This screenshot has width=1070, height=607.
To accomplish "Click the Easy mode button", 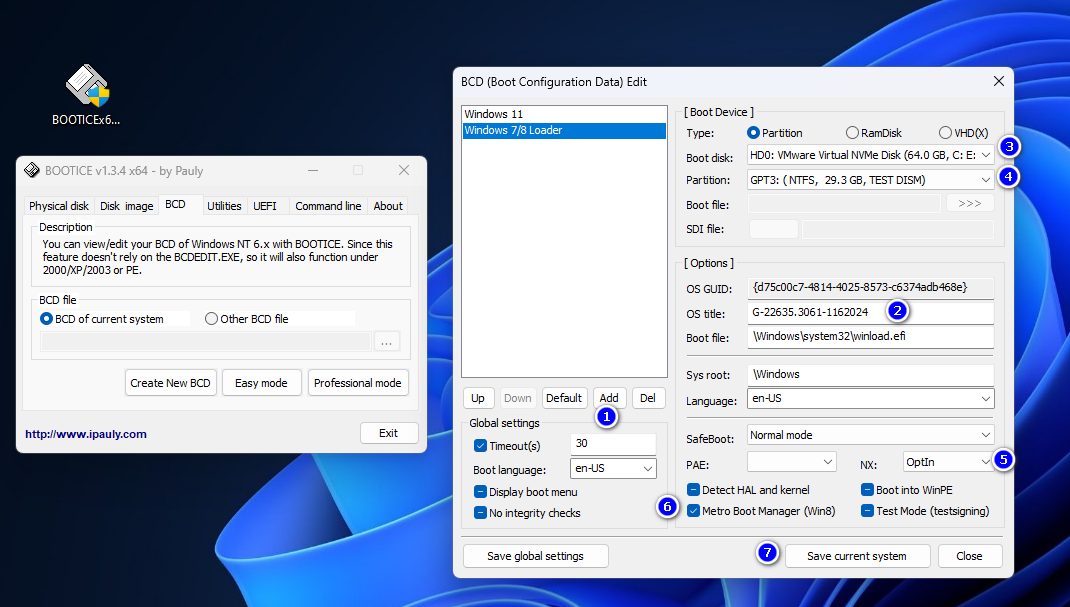I will pos(261,383).
